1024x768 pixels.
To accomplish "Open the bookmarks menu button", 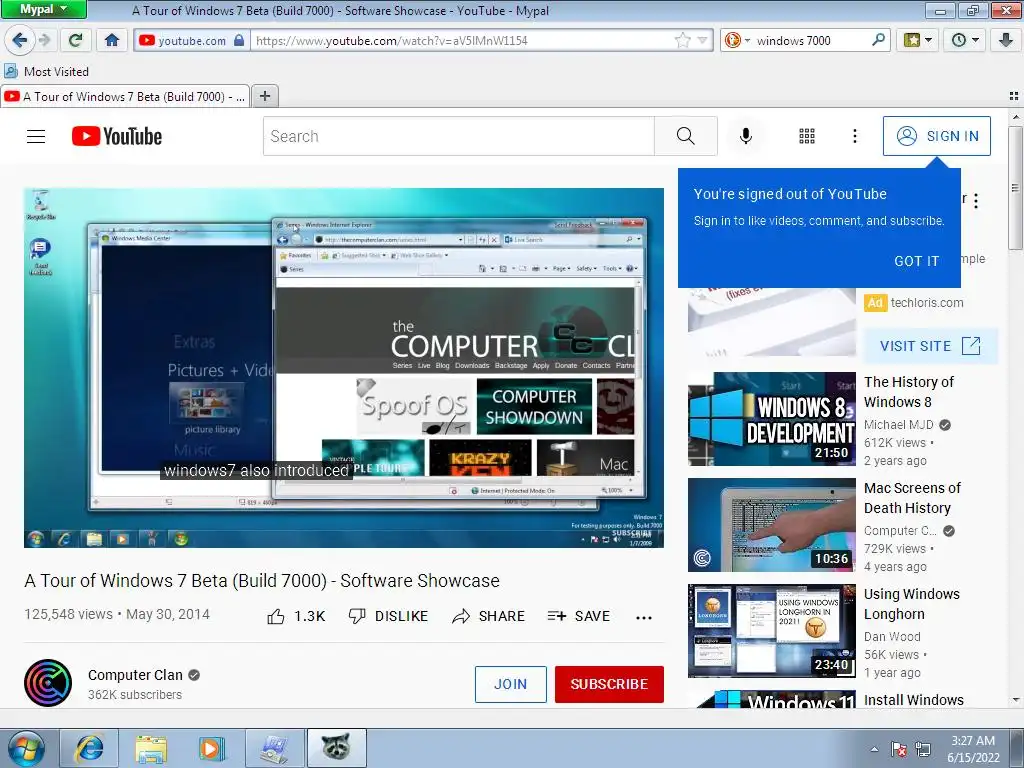I will pos(918,40).
